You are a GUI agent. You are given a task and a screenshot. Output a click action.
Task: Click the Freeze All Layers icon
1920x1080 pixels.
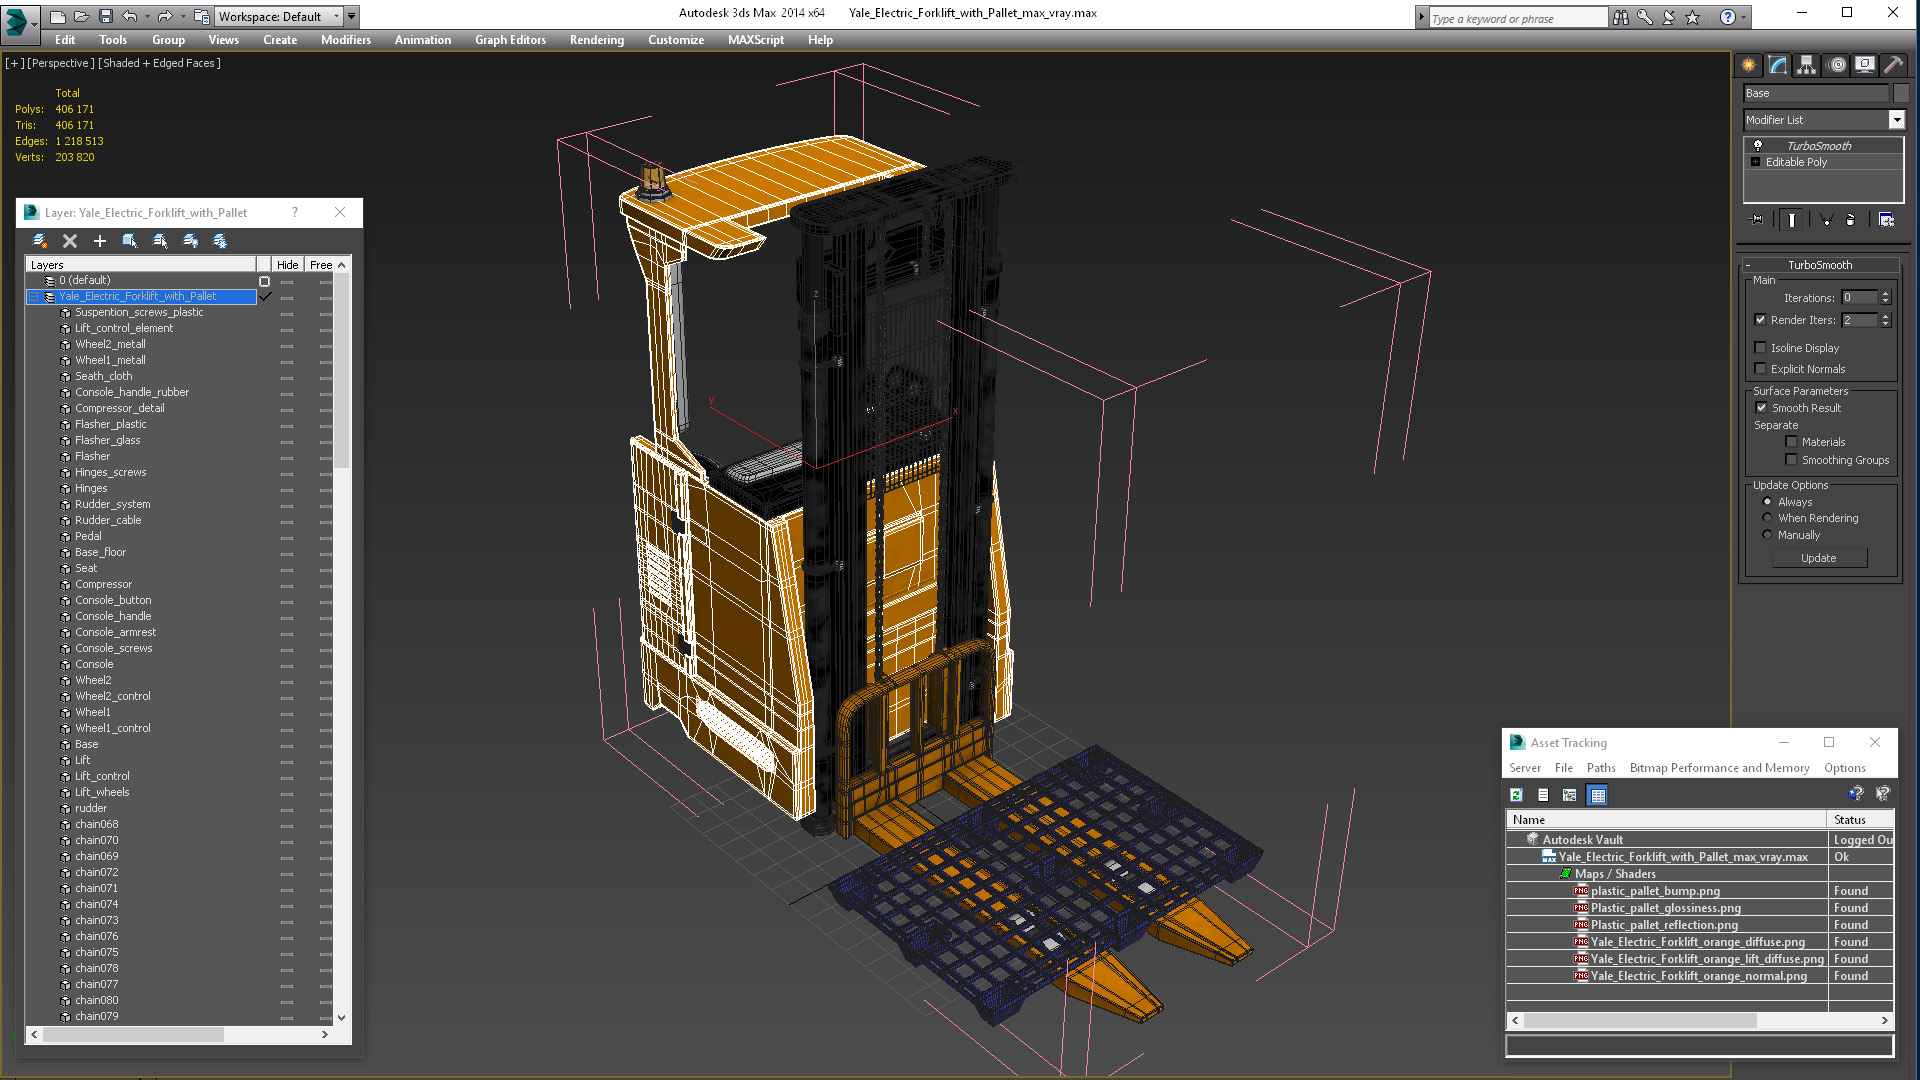point(220,241)
